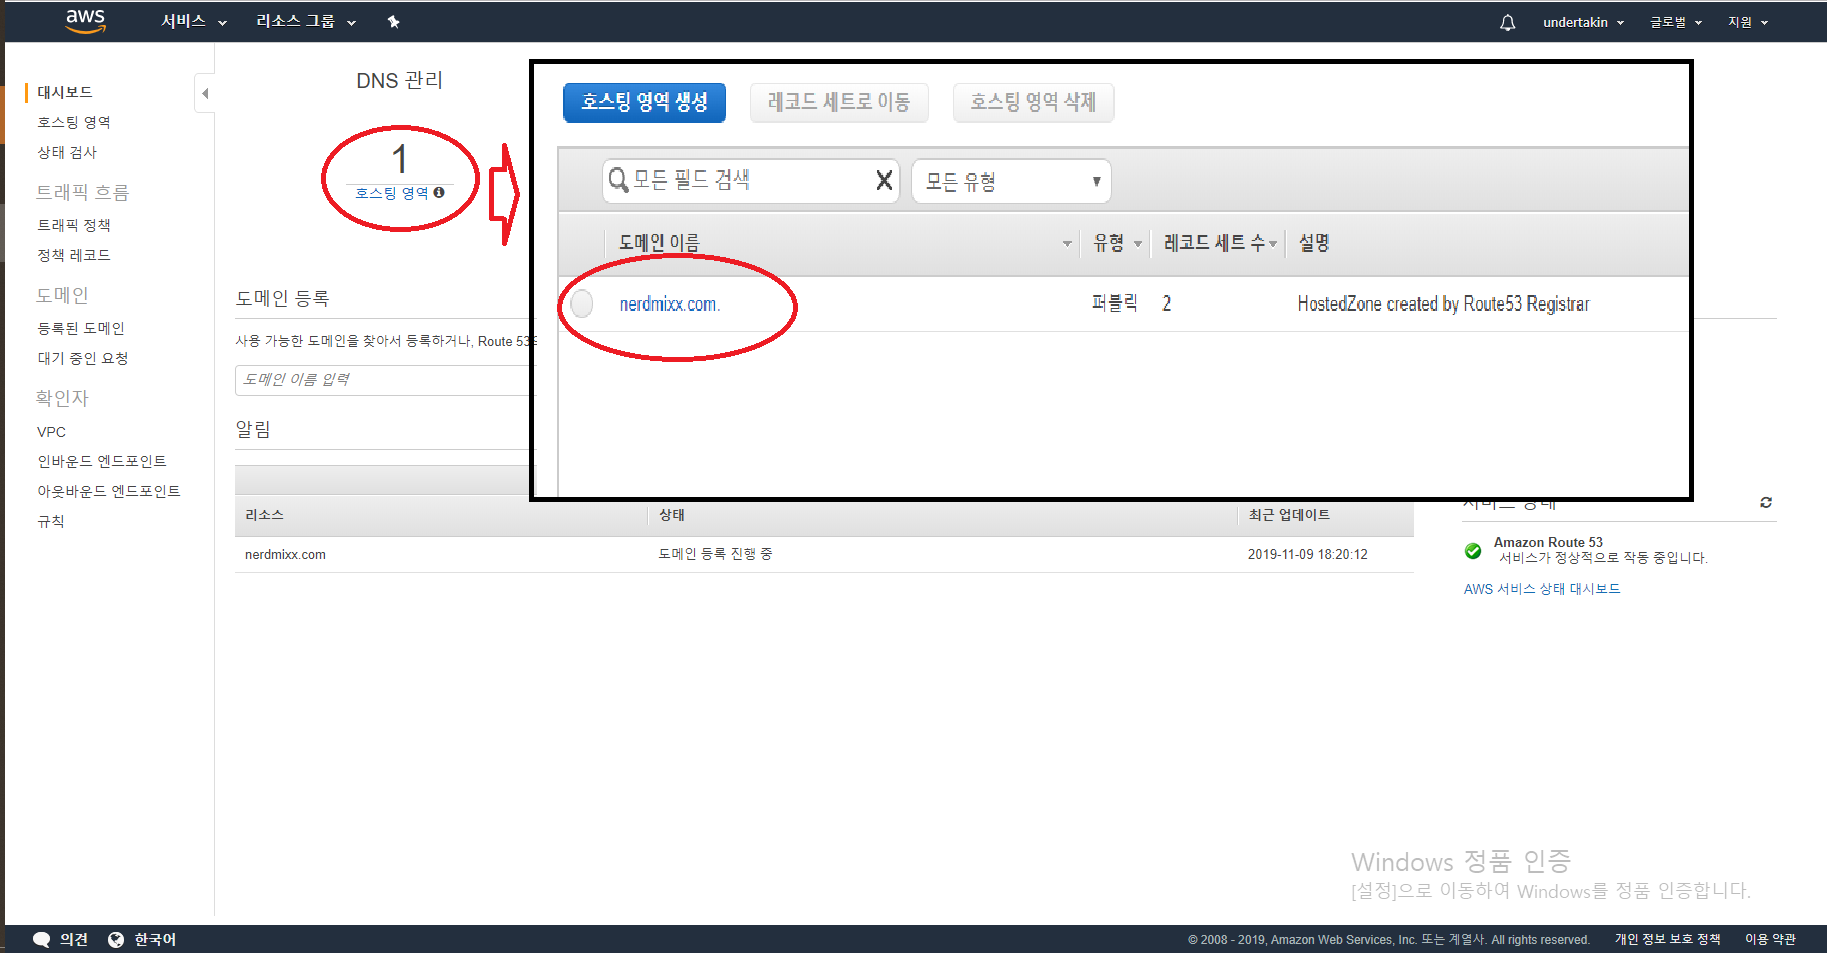Screen dimensions: 1827x953
Task: Click the 퍼블릭 type cell
Action: [x=1114, y=303]
